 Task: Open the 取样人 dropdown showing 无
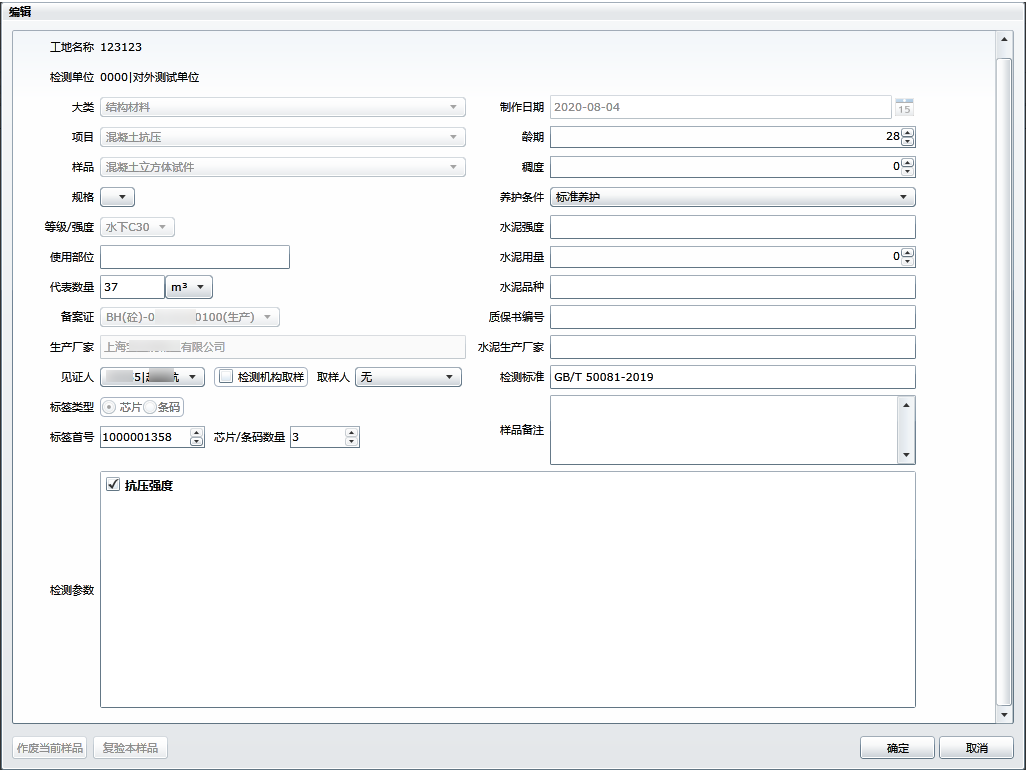point(408,377)
